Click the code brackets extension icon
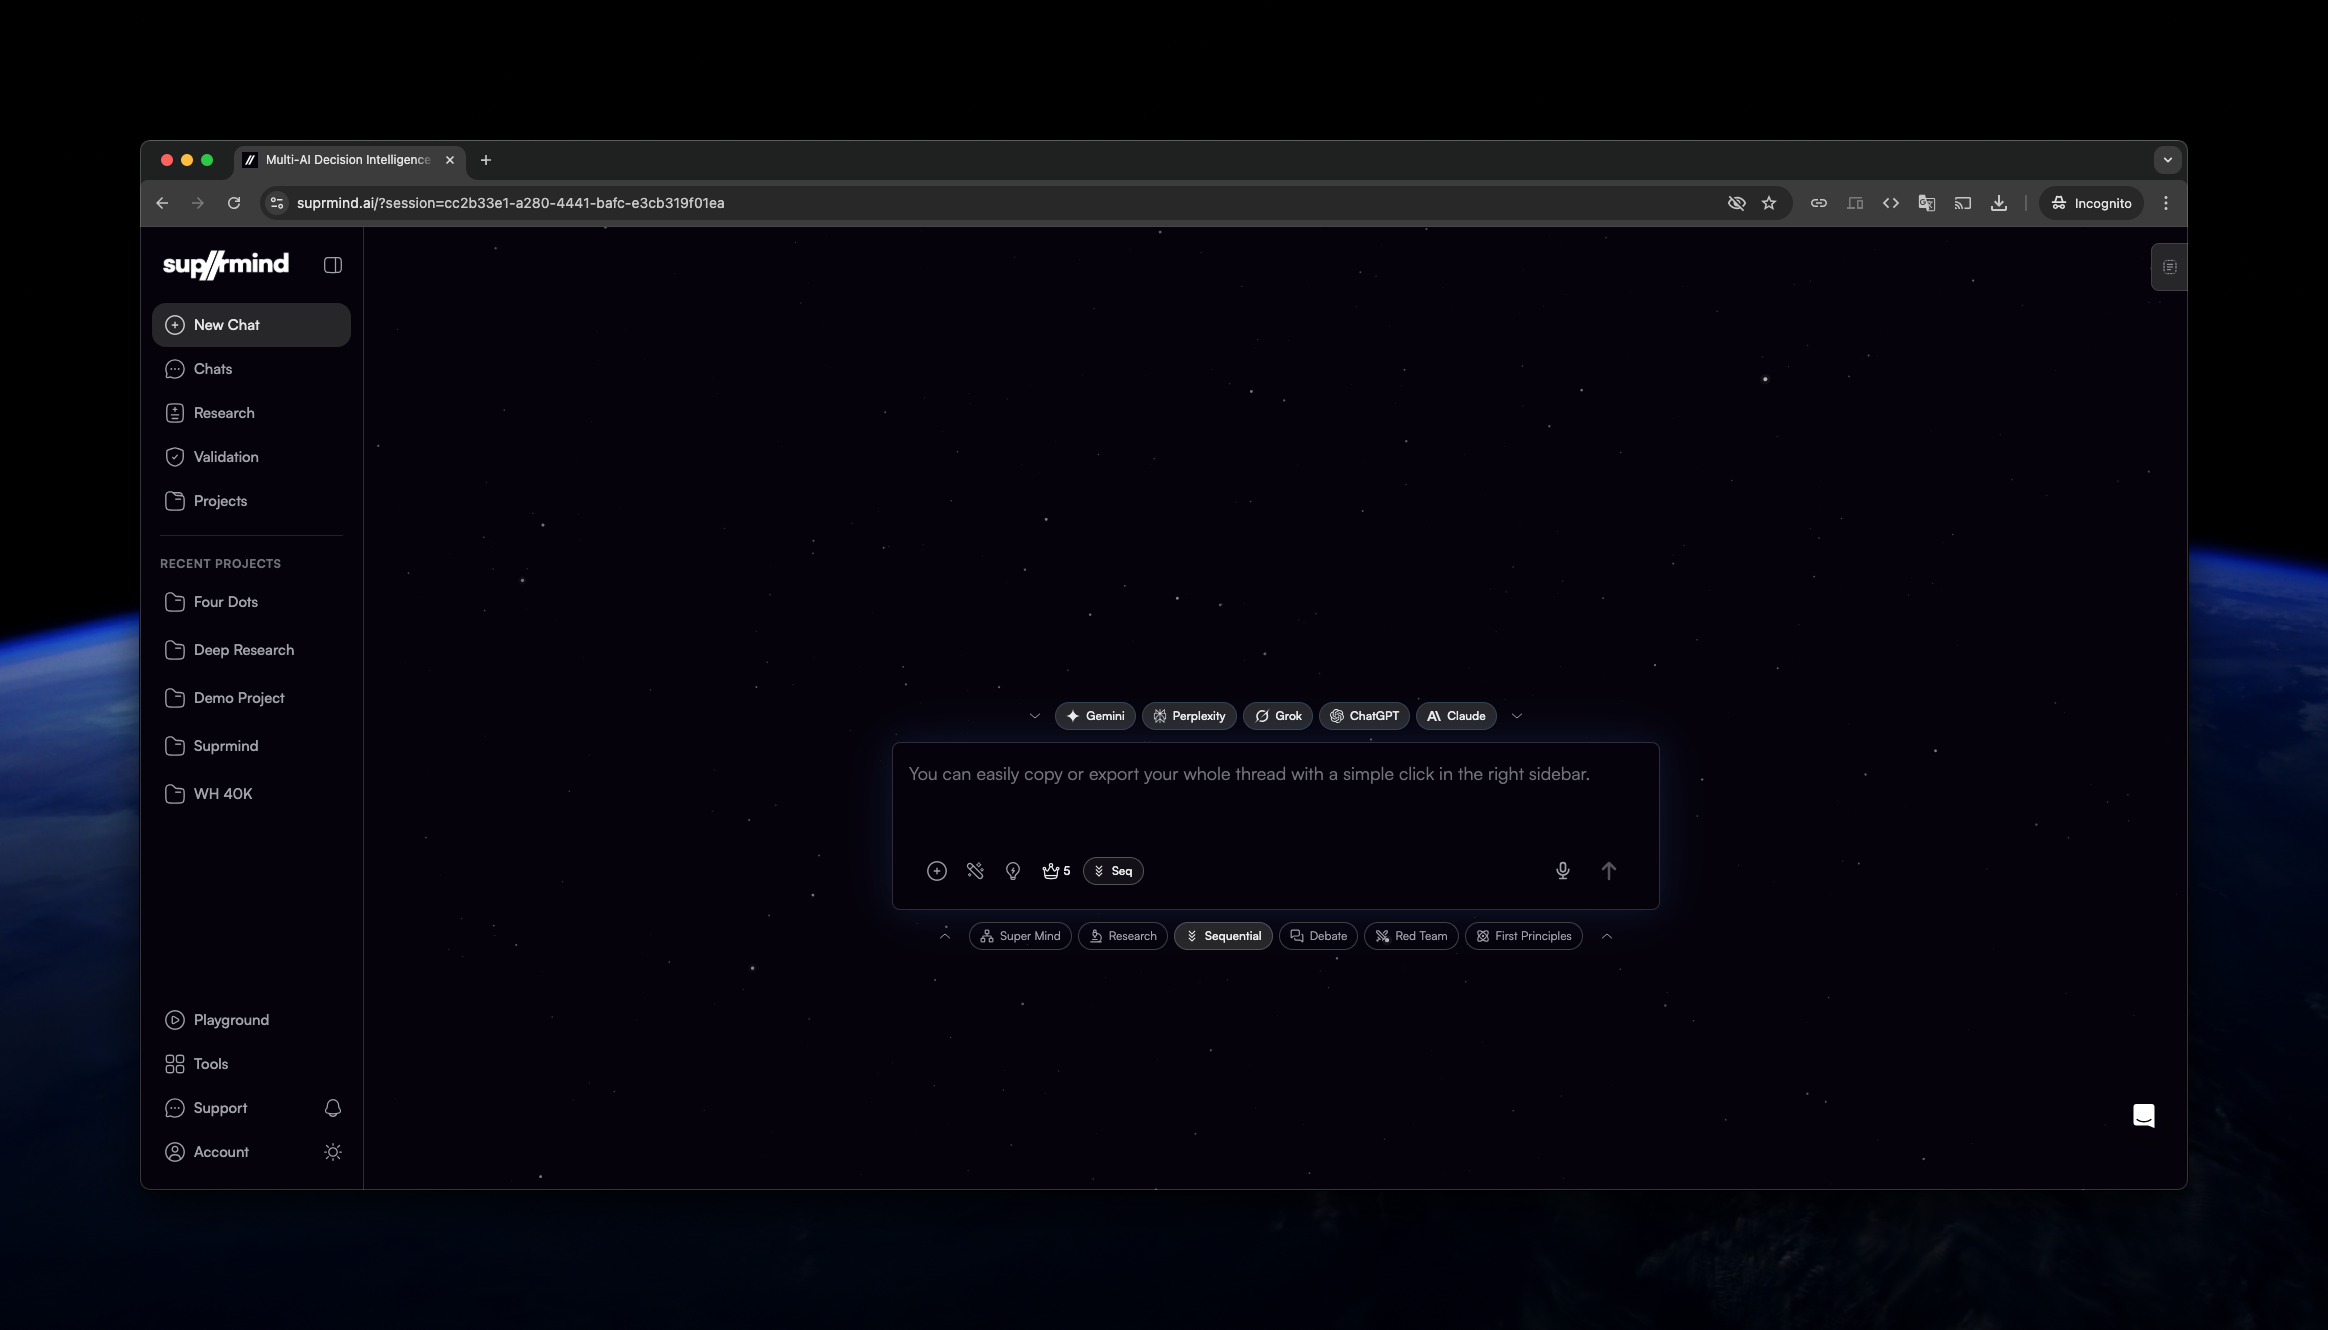The height and width of the screenshot is (1330, 2328). click(1891, 203)
